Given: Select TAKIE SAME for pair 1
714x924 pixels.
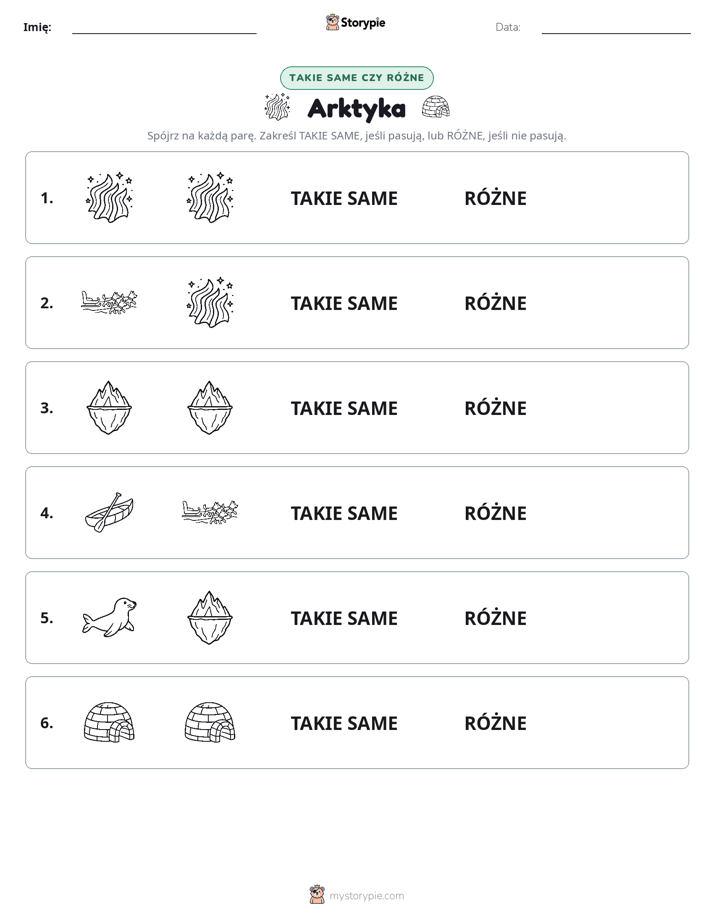Looking at the screenshot, I should (344, 199).
